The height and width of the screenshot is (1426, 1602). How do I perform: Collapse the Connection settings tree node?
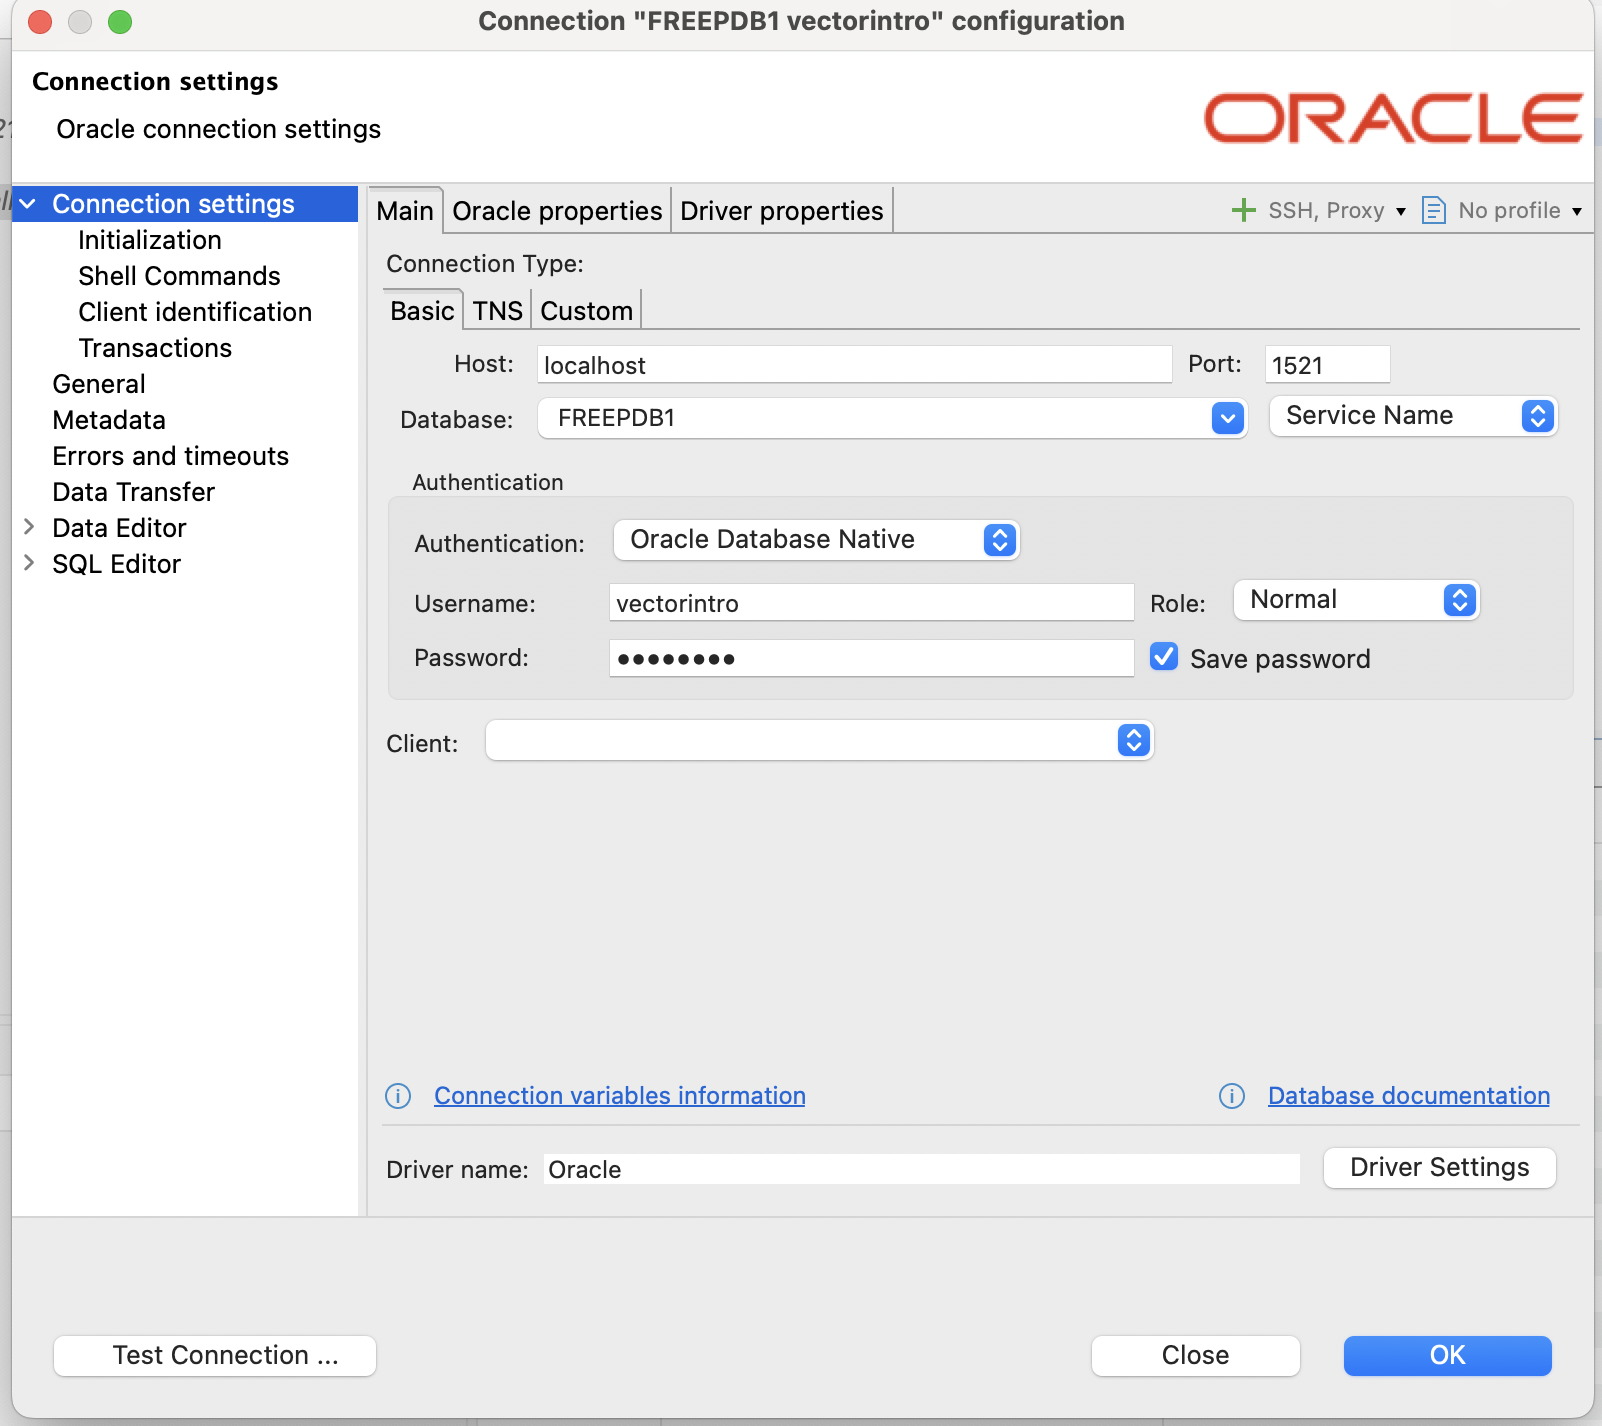[x=28, y=204]
